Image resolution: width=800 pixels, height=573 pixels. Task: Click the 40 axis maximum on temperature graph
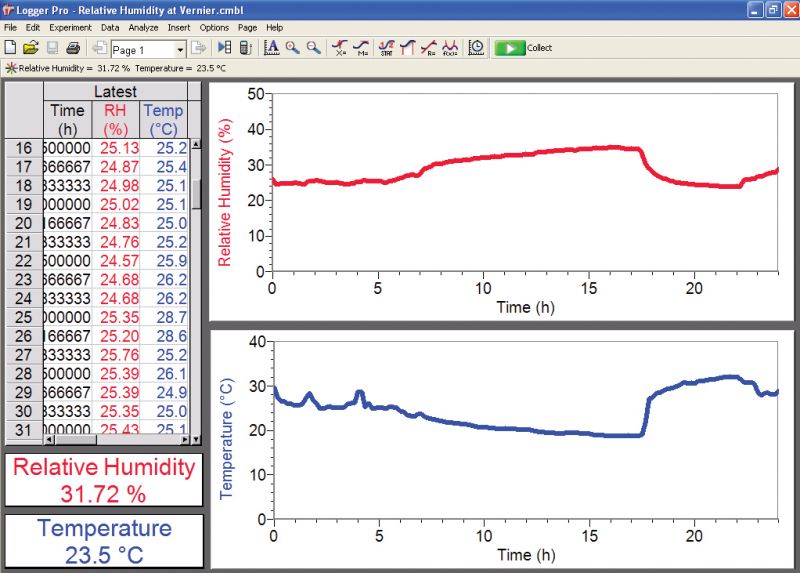(257, 341)
